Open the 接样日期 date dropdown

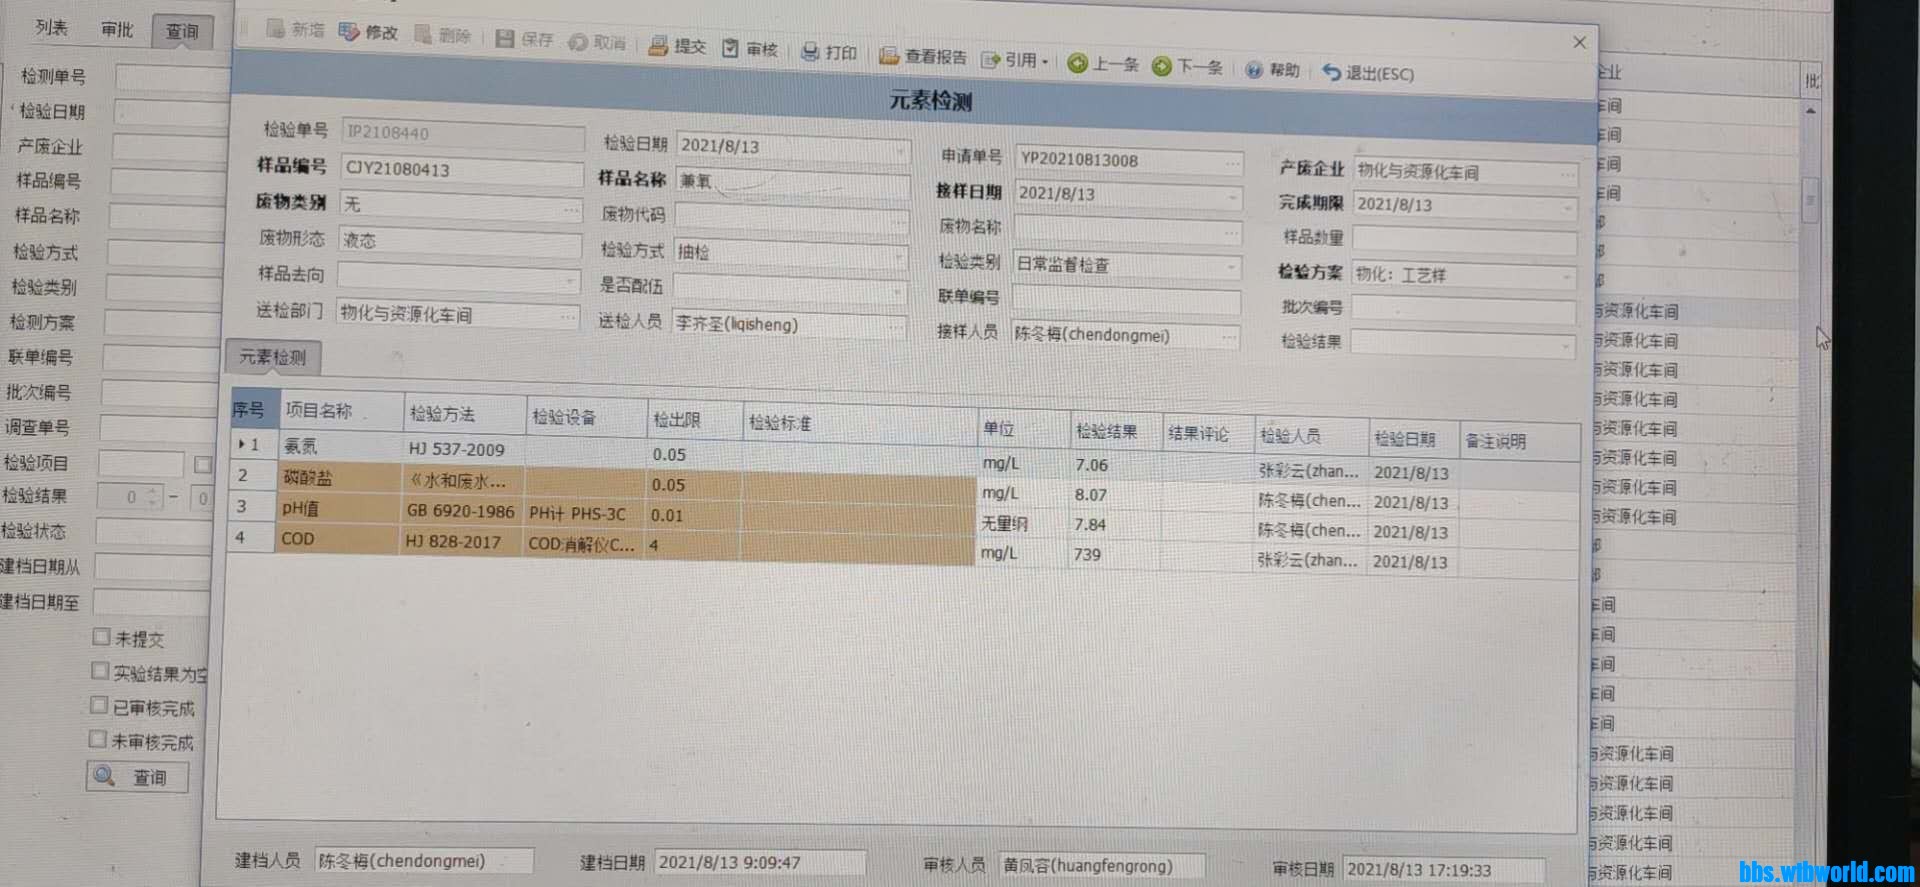coord(1231,198)
